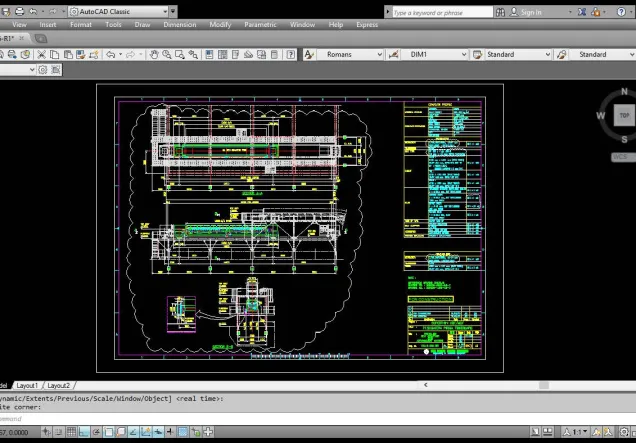This screenshot has width=636, height=443.
Task: Click the Undo arrow icon
Action: click(111, 54)
